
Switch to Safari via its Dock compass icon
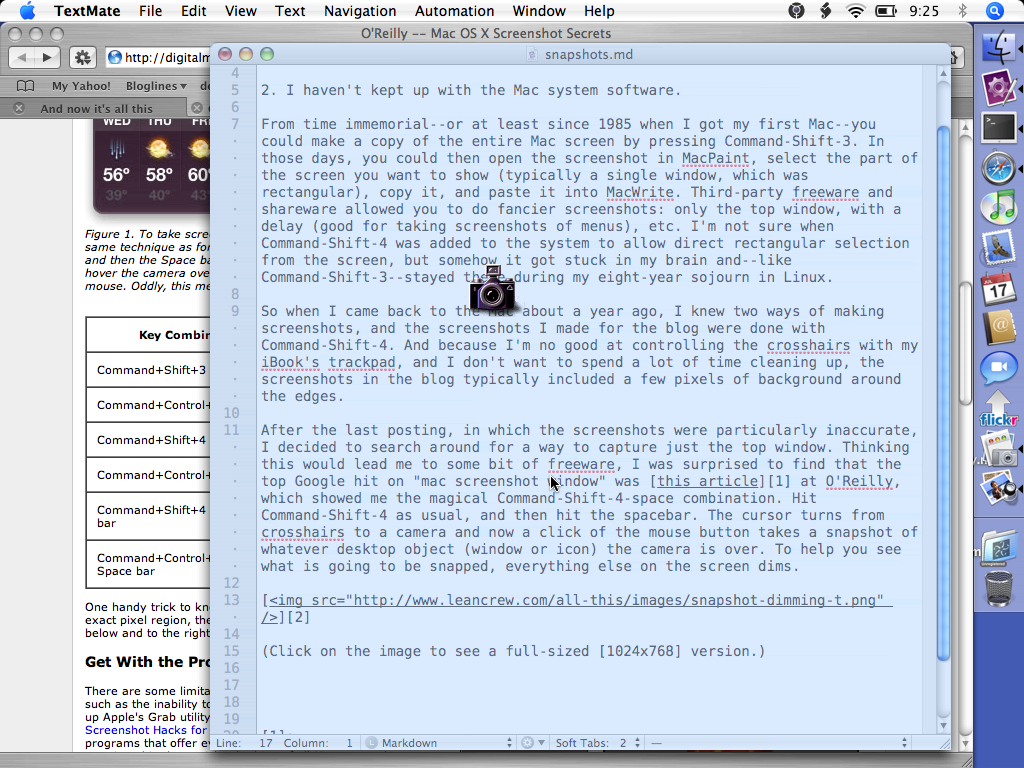tap(999, 168)
